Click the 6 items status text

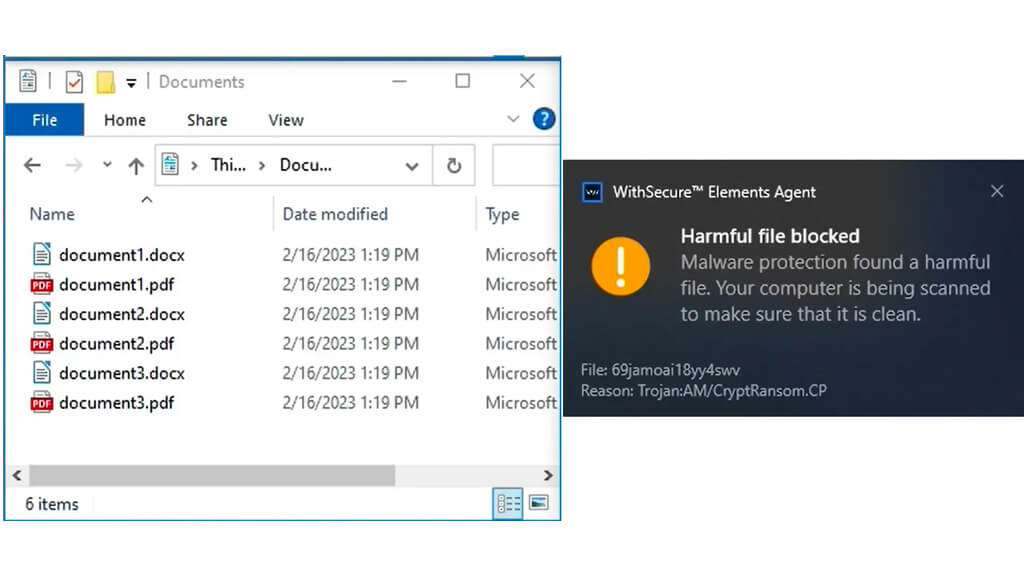pyautogui.click(x=52, y=504)
